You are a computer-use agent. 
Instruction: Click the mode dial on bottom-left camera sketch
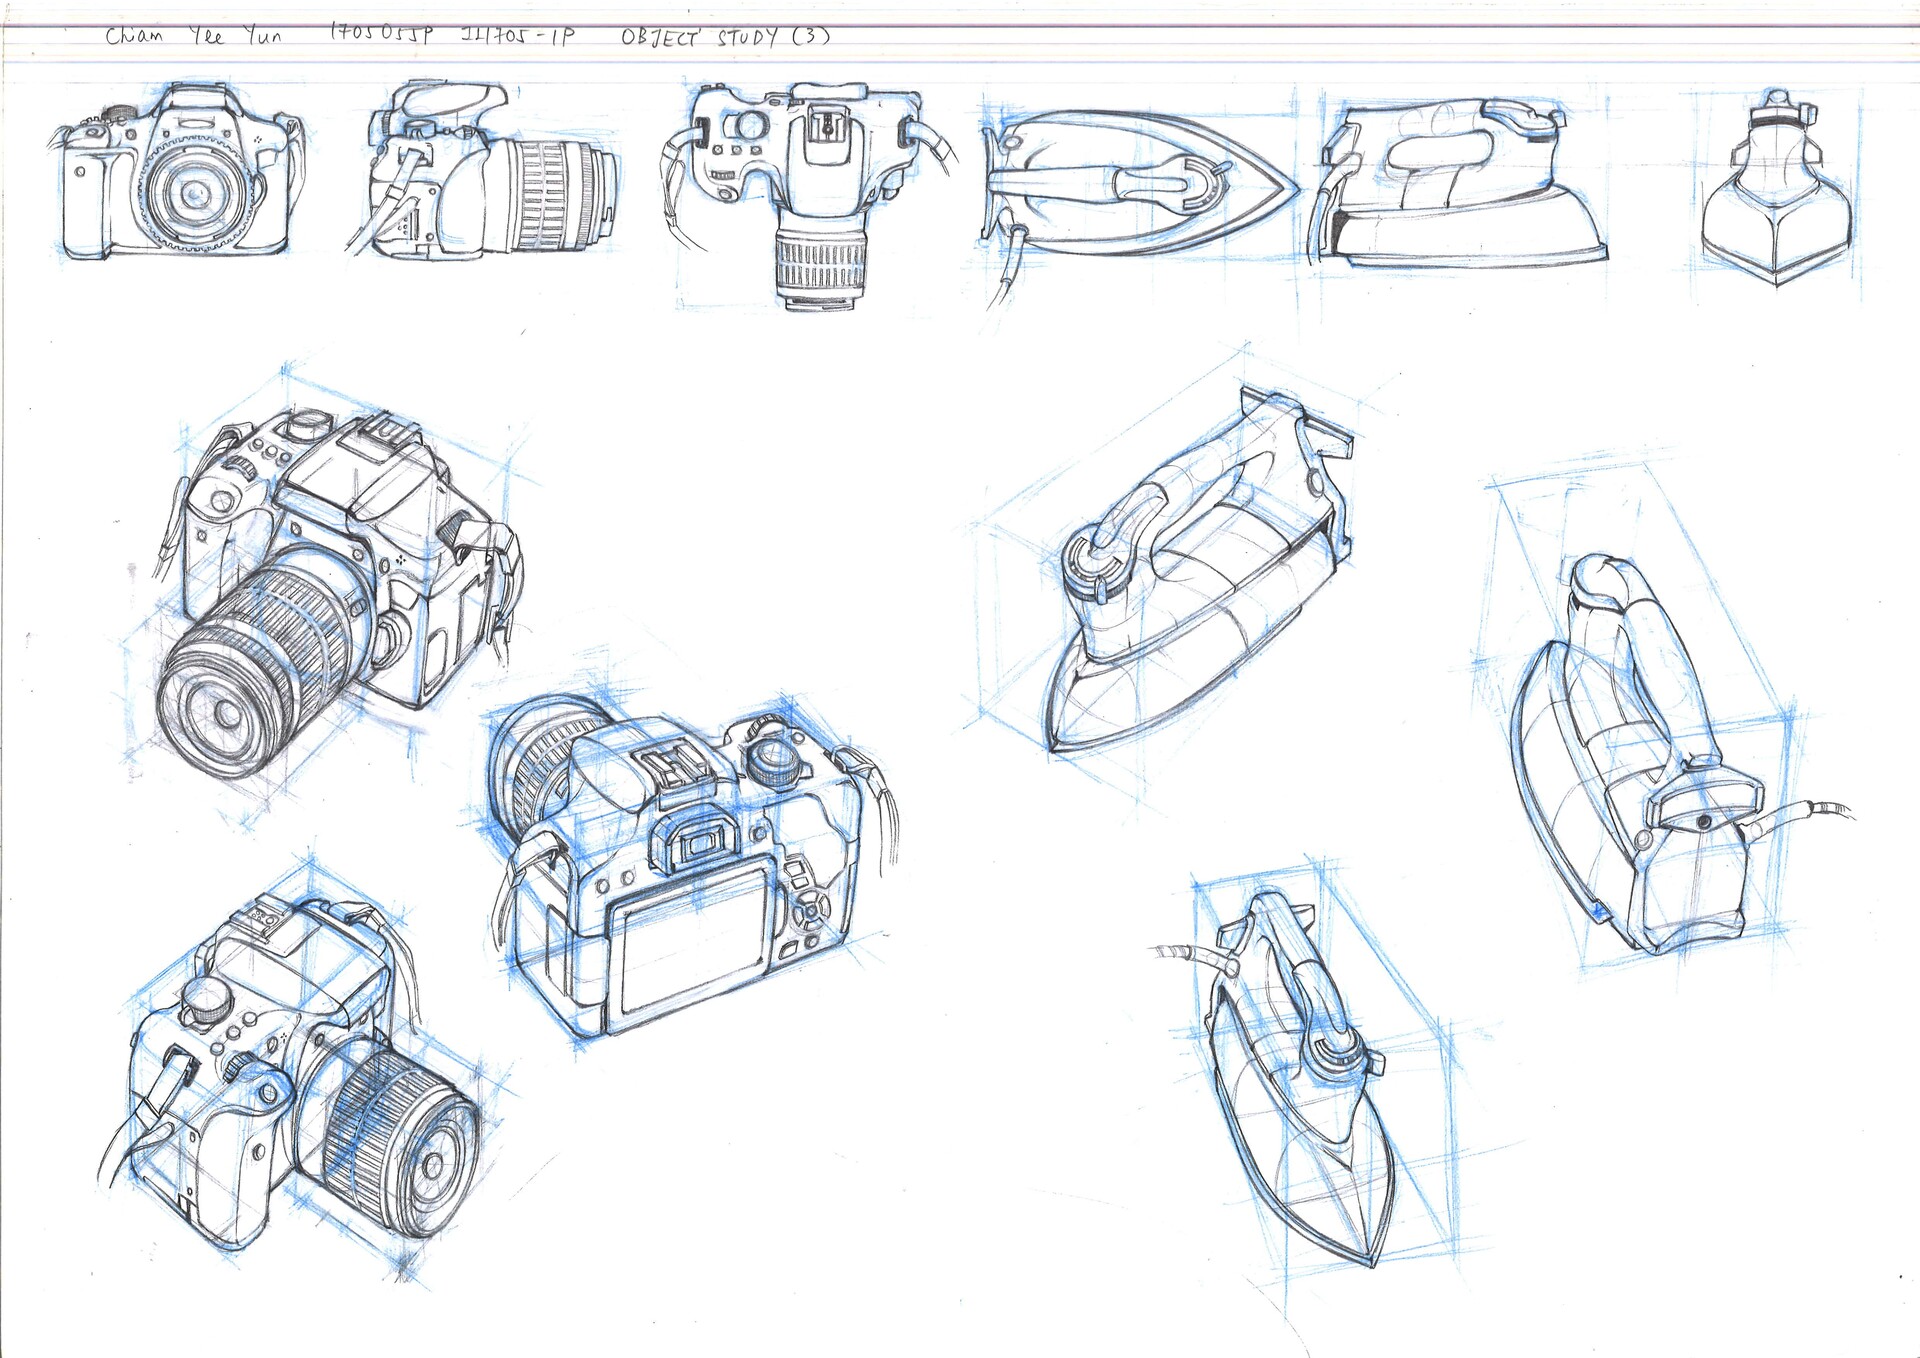coord(205,1000)
